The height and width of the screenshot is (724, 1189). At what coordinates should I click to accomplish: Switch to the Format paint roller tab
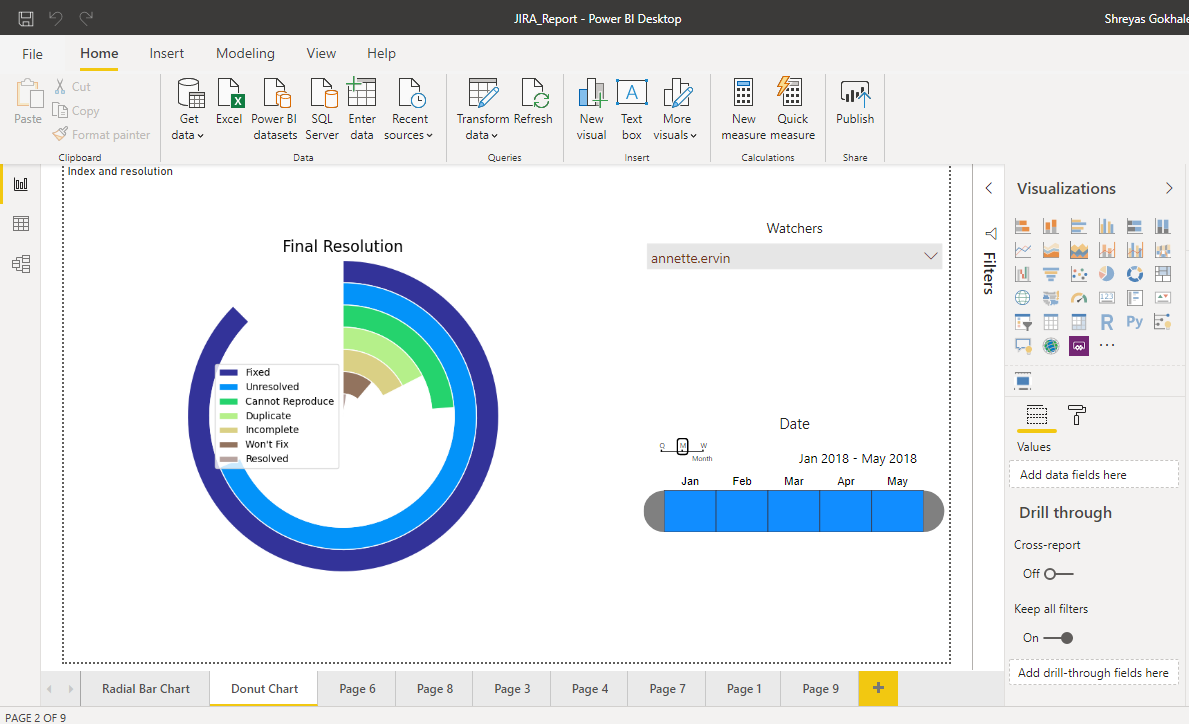pyautogui.click(x=1077, y=415)
